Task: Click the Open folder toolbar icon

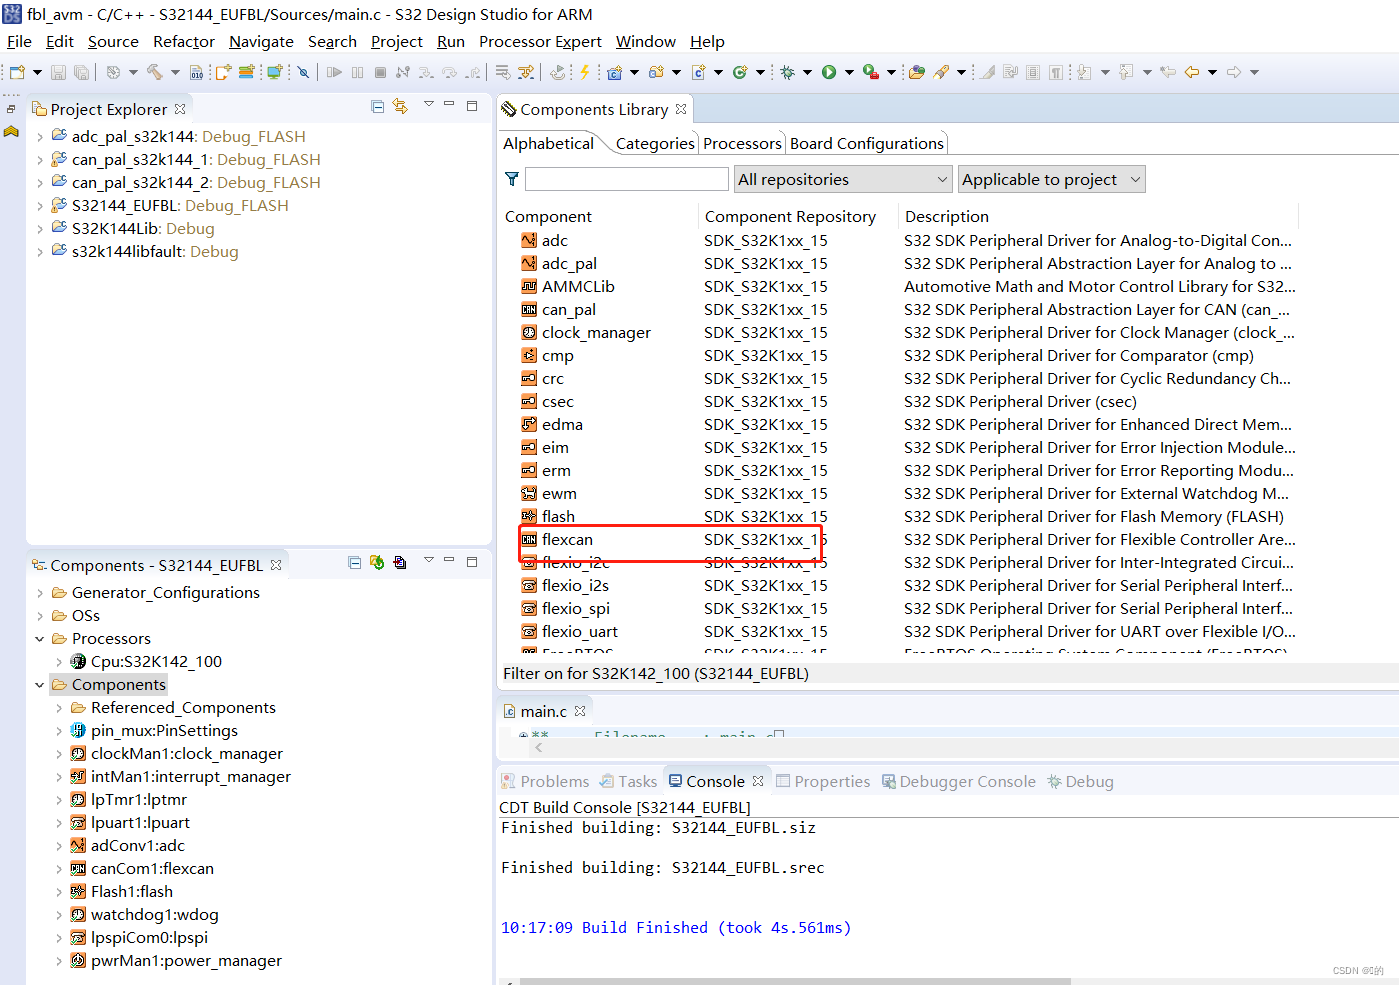Action: coord(916,72)
